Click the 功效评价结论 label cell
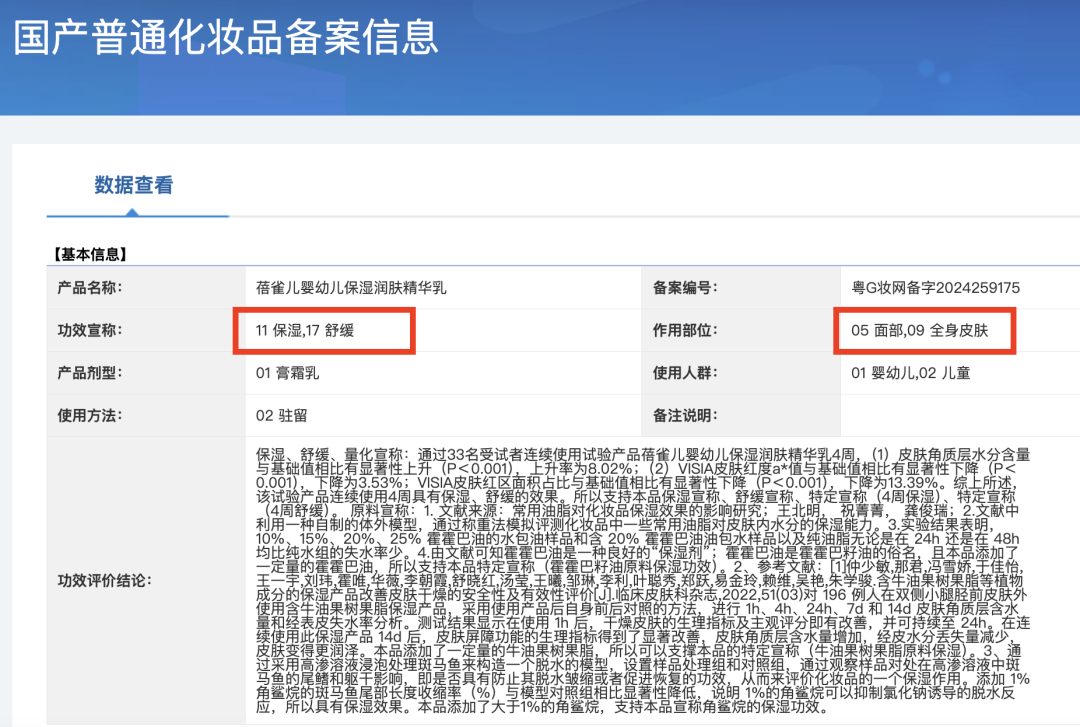This screenshot has width=1080, height=727. tap(146, 580)
